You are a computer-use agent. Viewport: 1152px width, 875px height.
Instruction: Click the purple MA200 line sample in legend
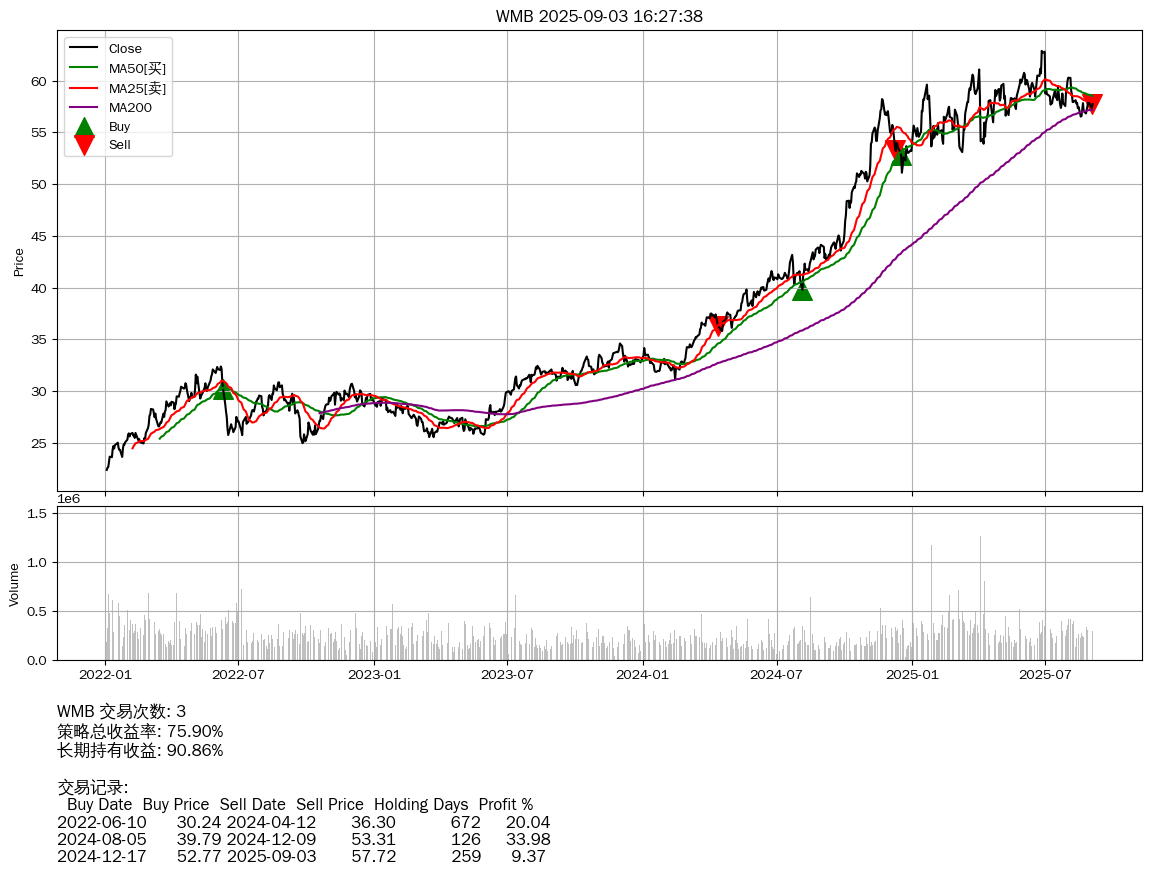pos(84,107)
